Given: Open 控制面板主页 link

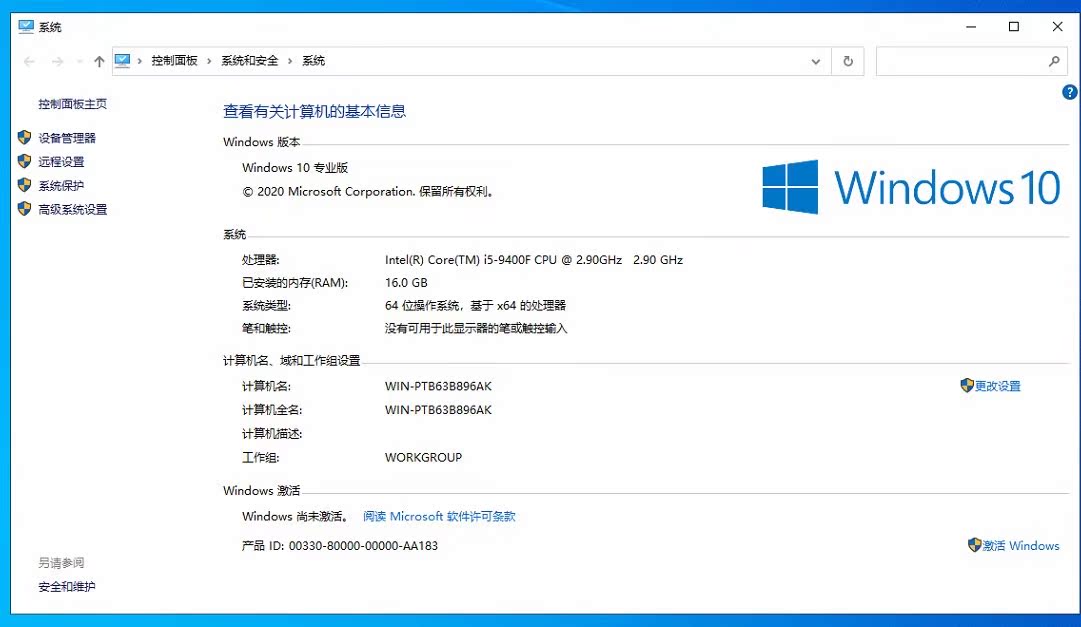Looking at the screenshot, I should coord(72,104).
